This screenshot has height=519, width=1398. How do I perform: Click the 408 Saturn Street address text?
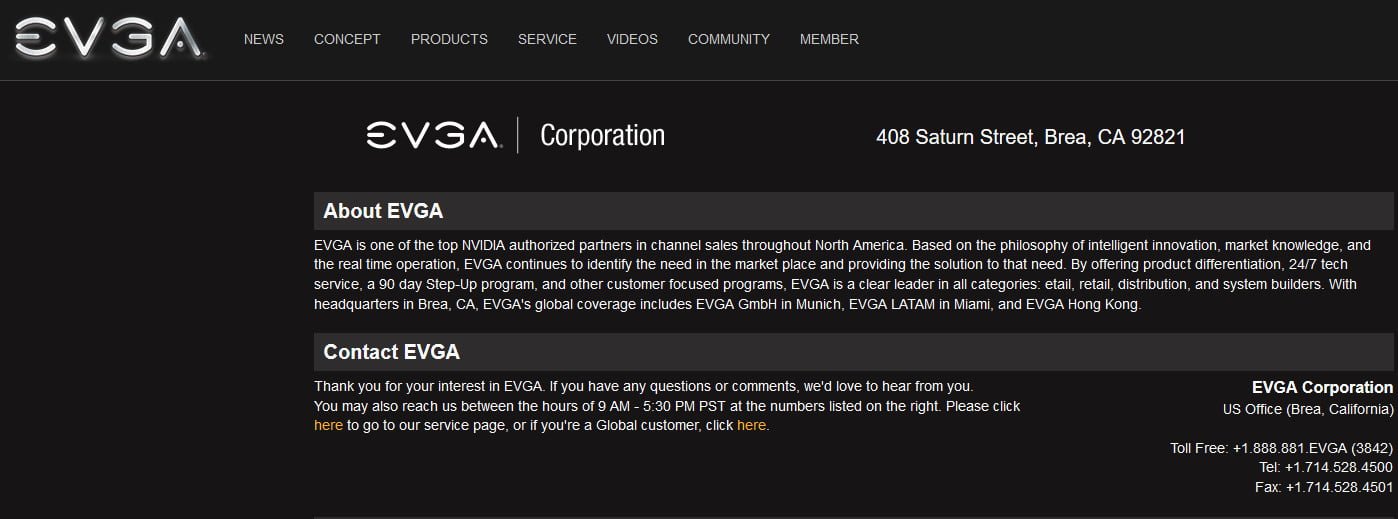click(1030, 137)
